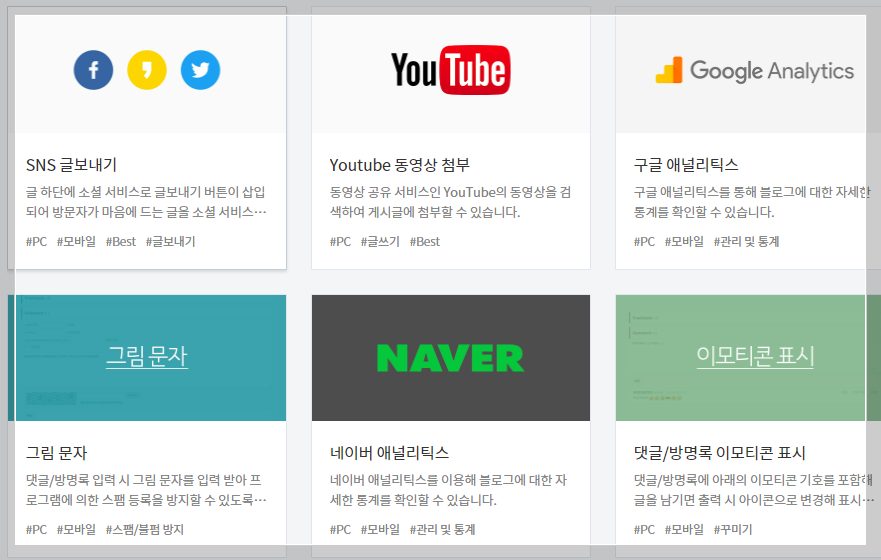Click #모바일 tag in 그림 문자 card
881x560 pixels.
pos(76,529)
